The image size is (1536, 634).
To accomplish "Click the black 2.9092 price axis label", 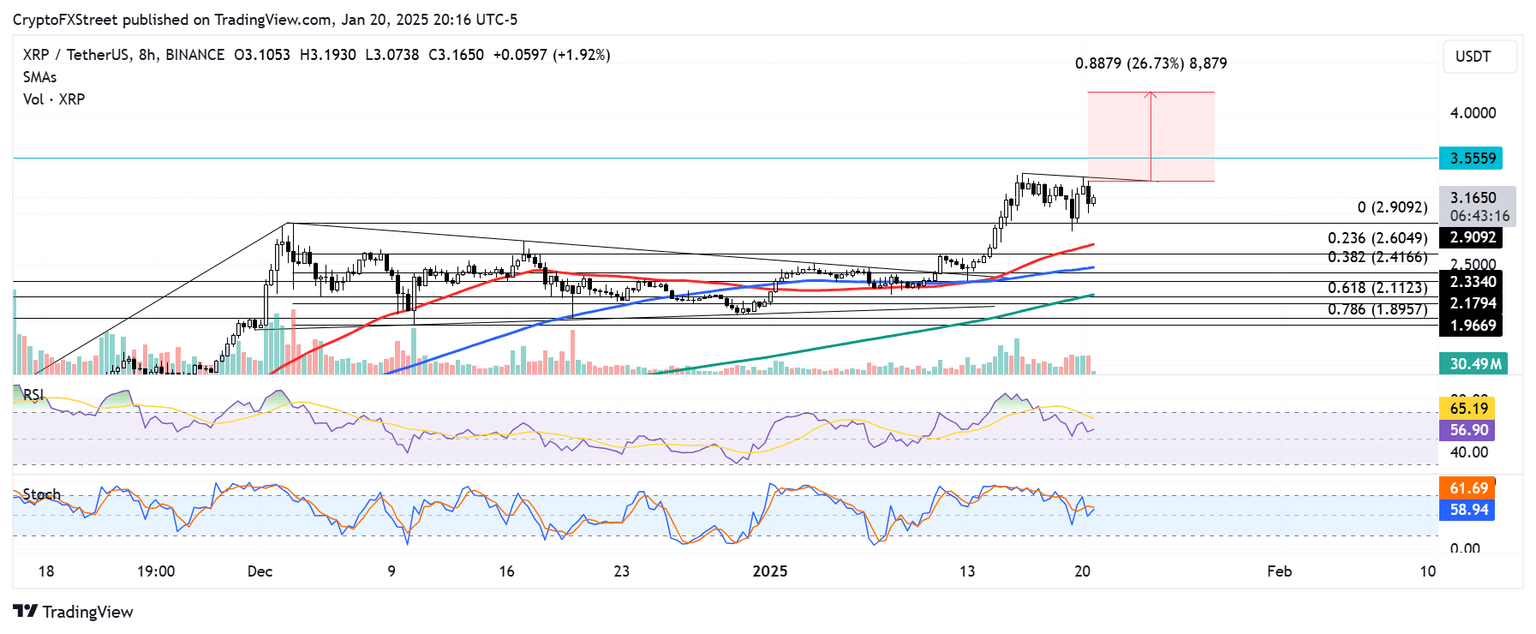I will pos(1478,238).
